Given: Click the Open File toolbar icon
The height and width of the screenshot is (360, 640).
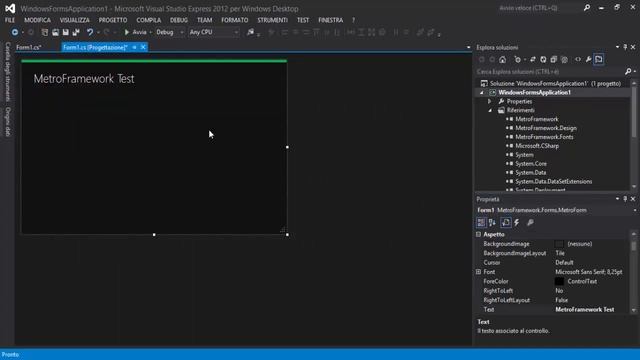Looking at the screenshot, I should tap(55, 32).
